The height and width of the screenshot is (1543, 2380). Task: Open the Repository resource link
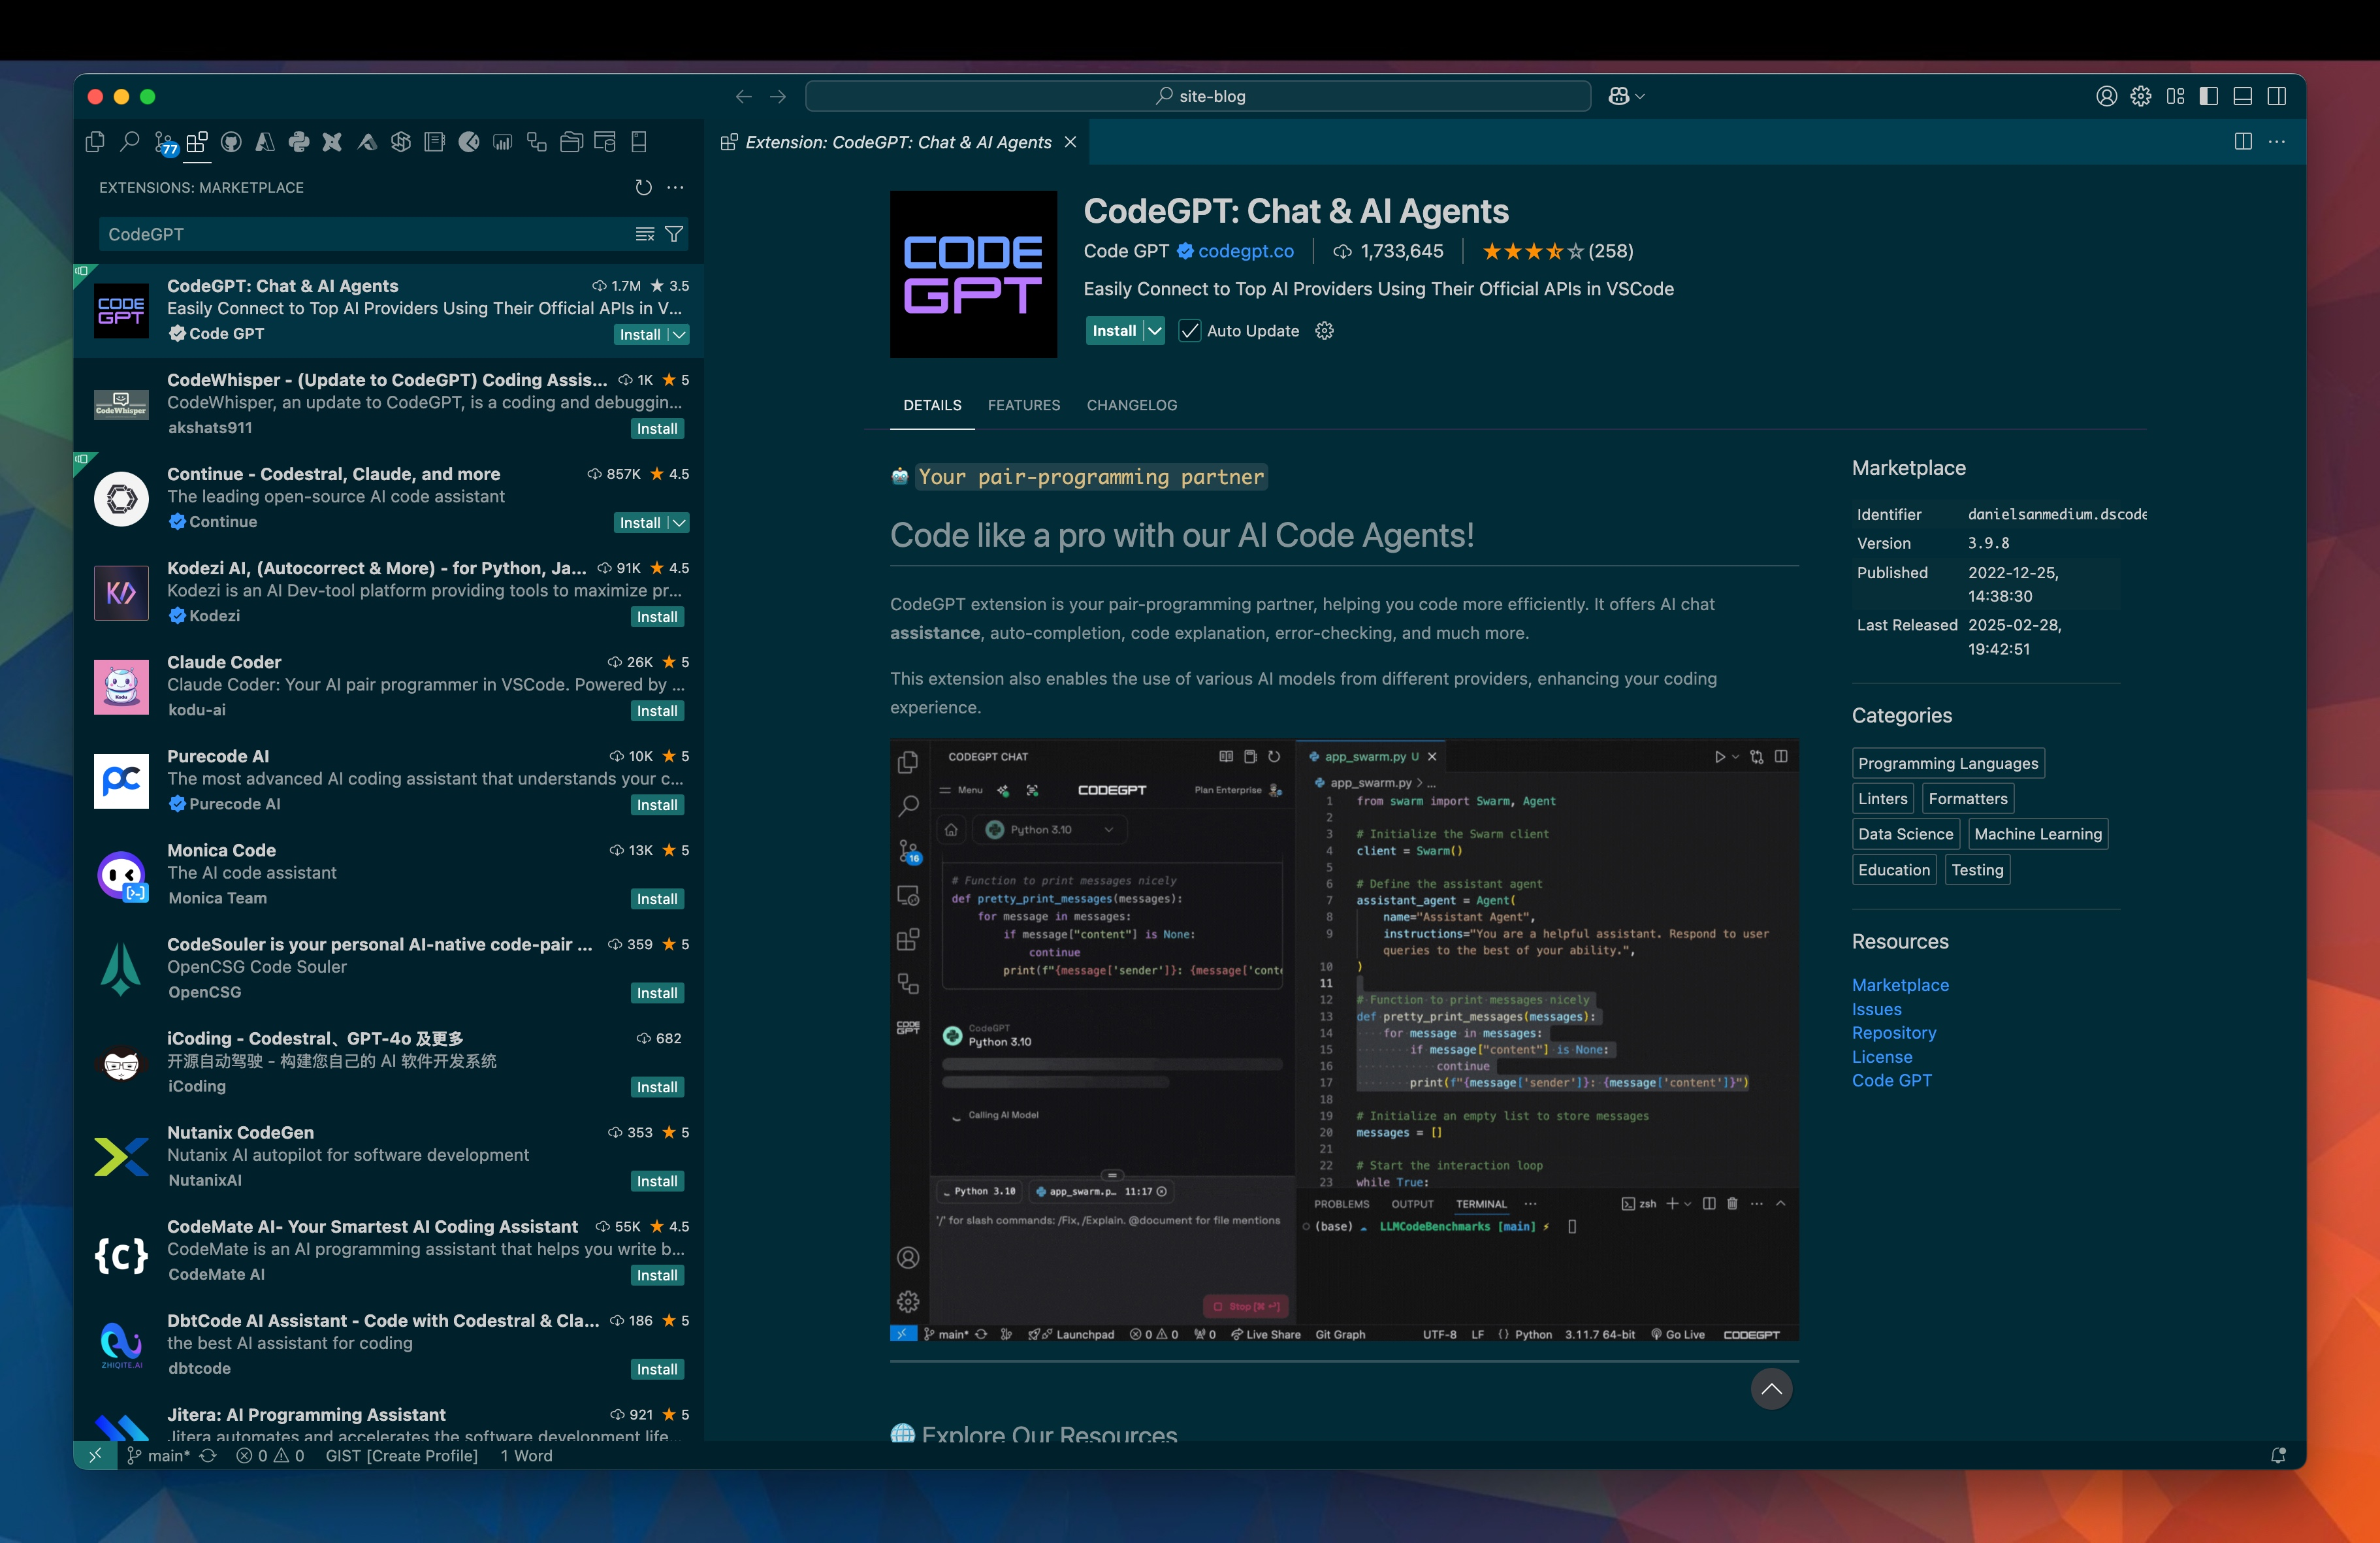[1893, 1033]
